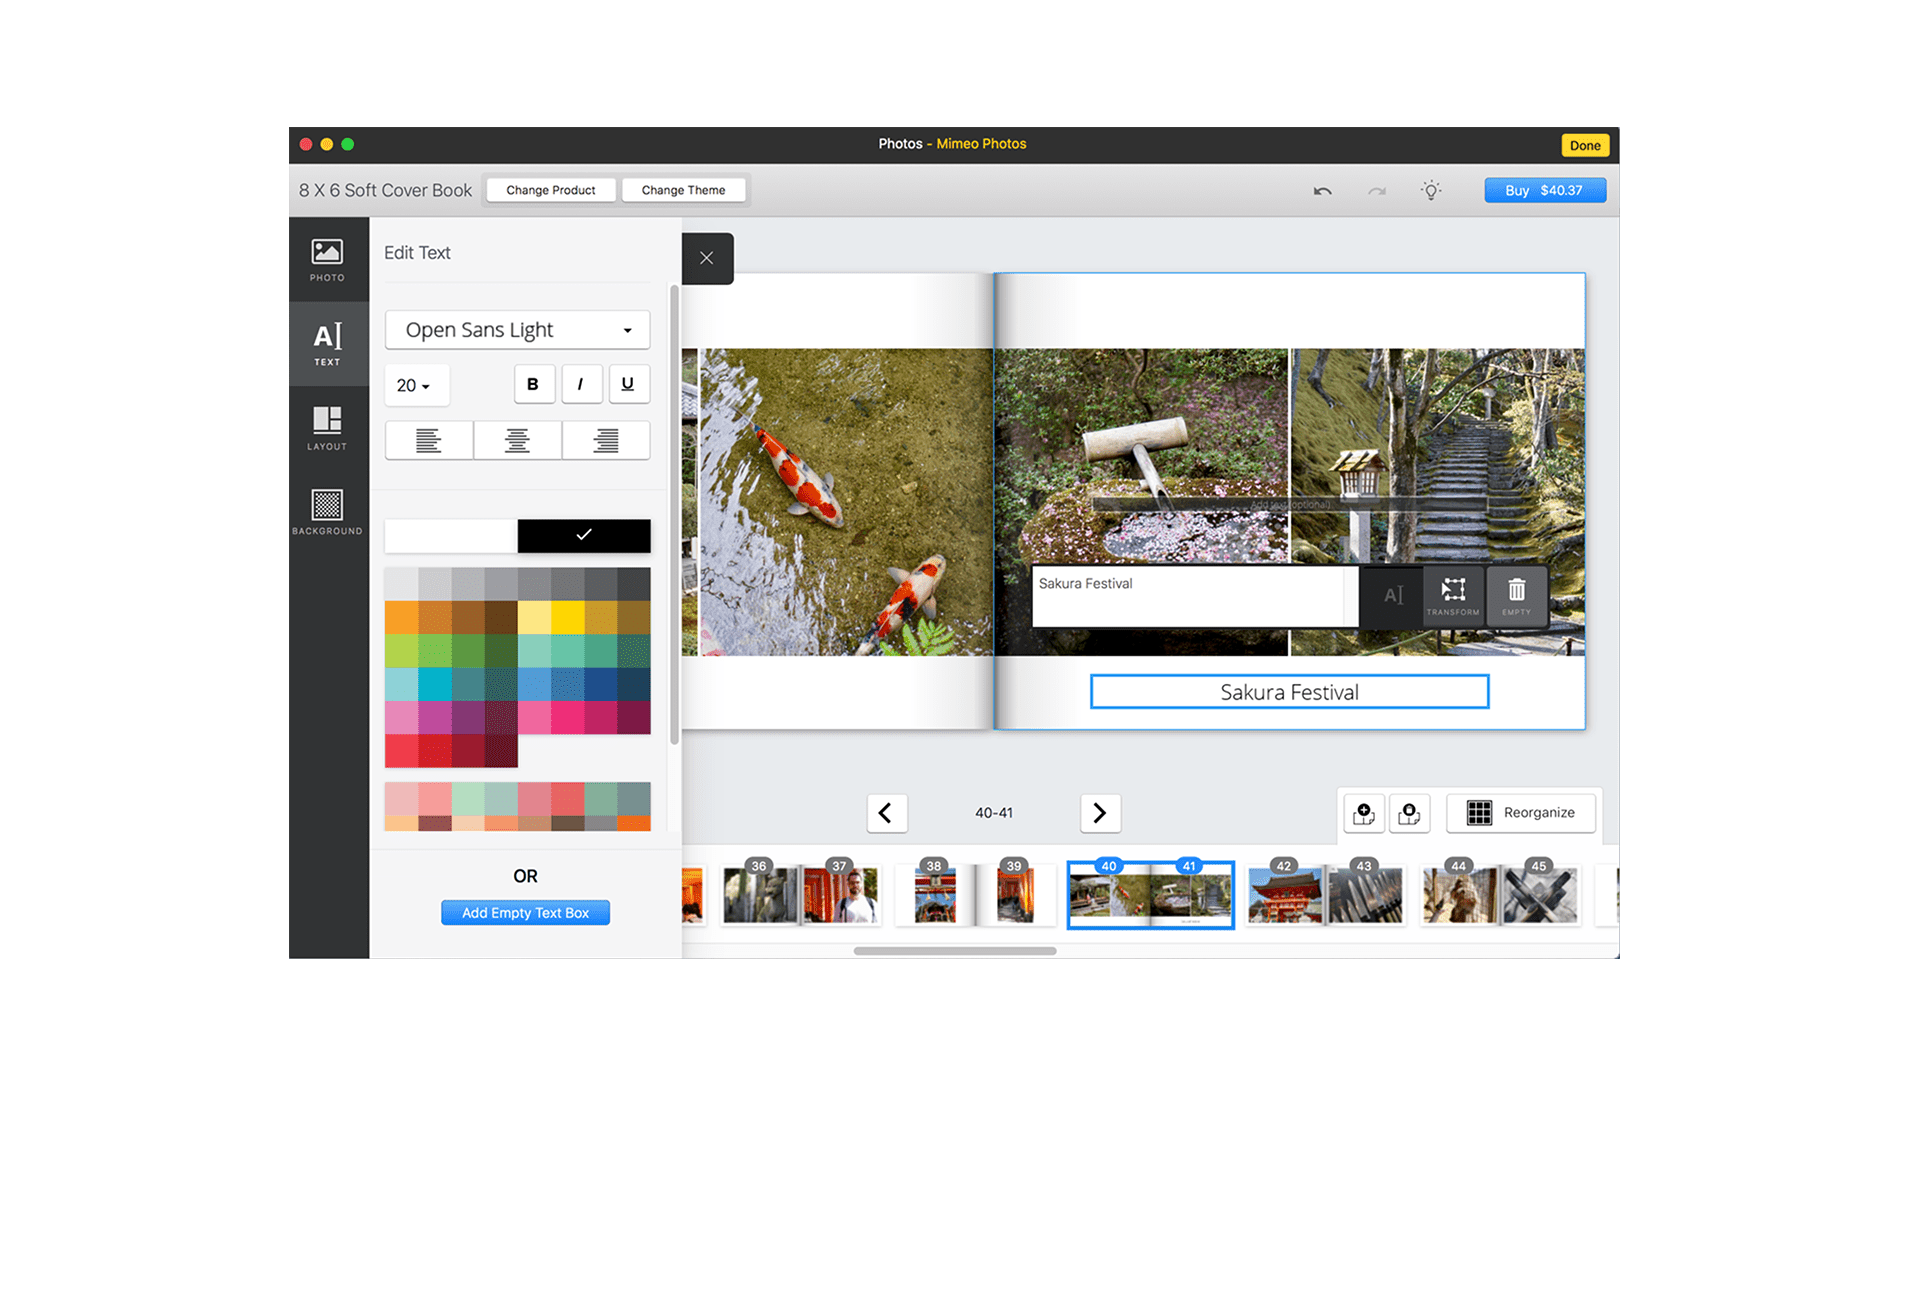Viewport: 1908px width, 1298px height.
Task: Select the pages 40-41 spread thumbnail
Action: 1150,895
